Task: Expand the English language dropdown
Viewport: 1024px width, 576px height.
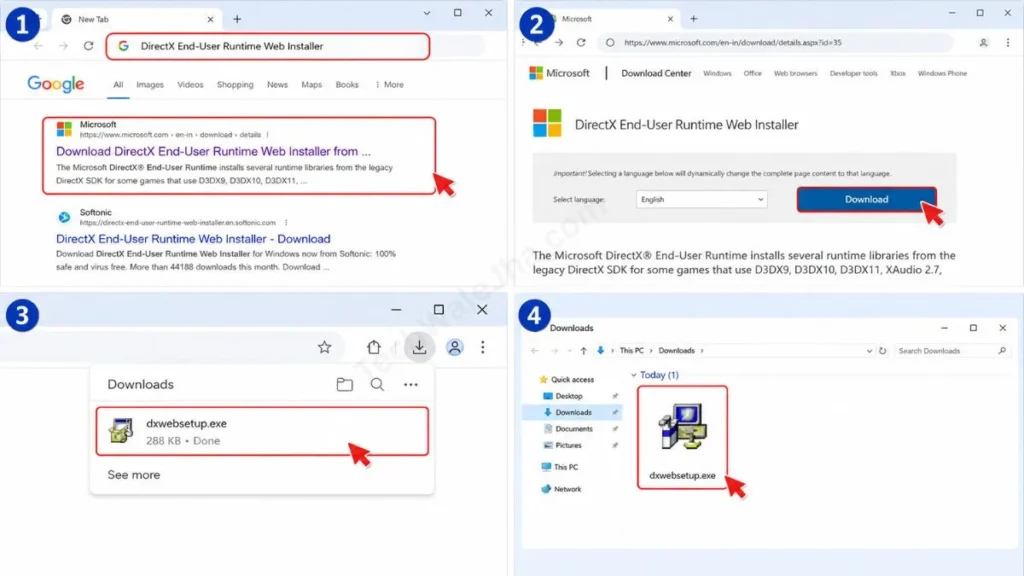Action: click(701, 199)
